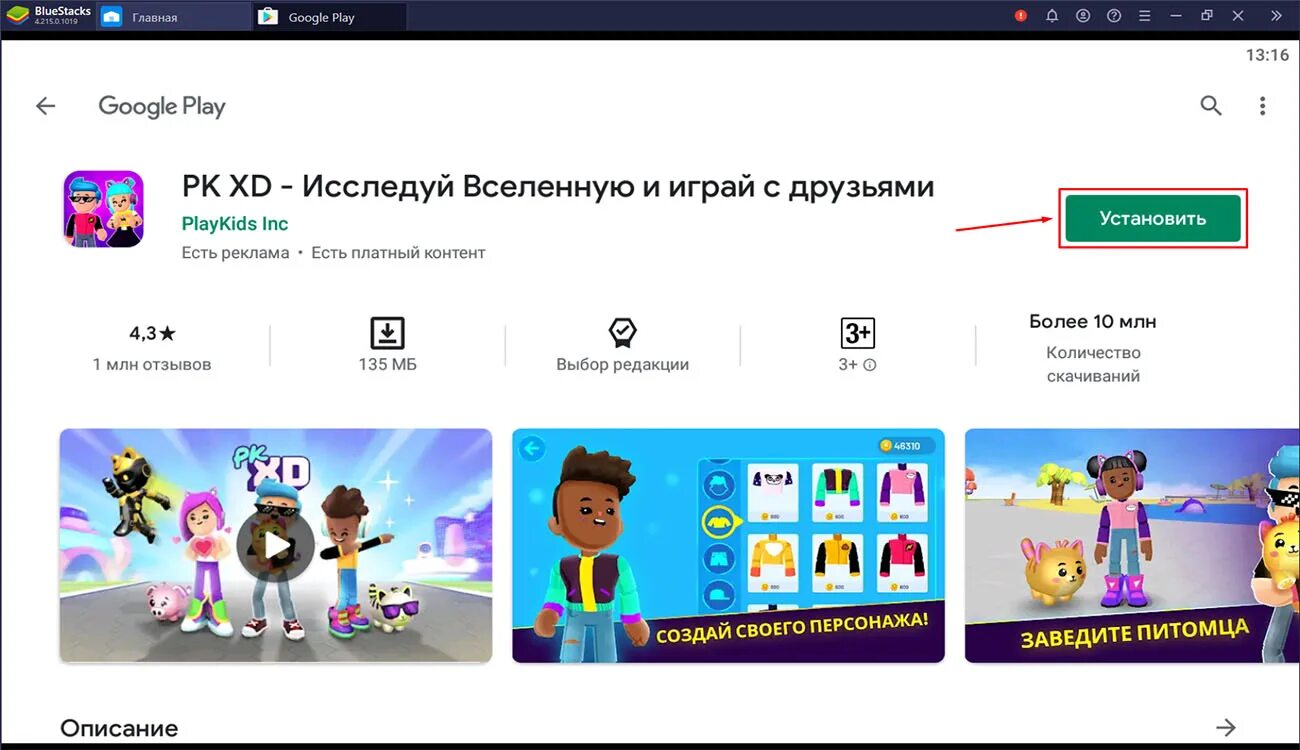
Task: Click the '1 млн отзывов' reviews text
Action: [x=152, y=365]
